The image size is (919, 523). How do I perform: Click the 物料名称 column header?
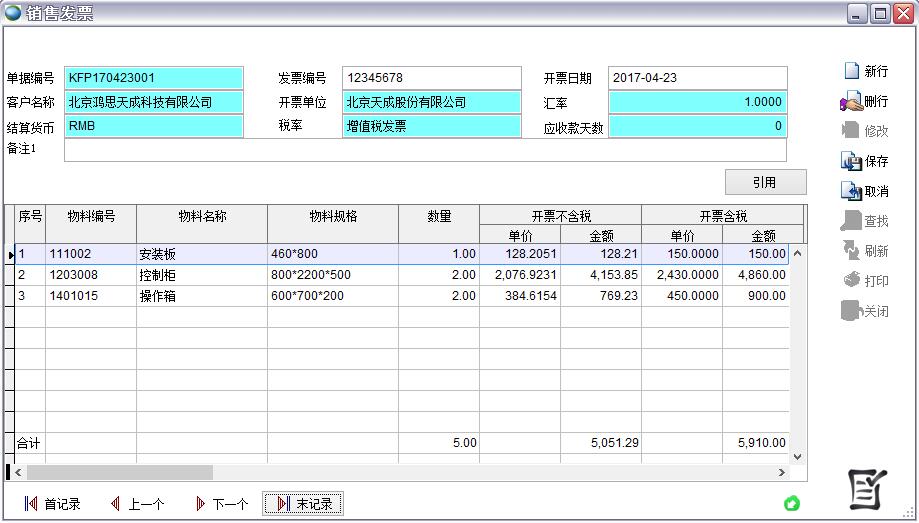[x=202, y=216]
